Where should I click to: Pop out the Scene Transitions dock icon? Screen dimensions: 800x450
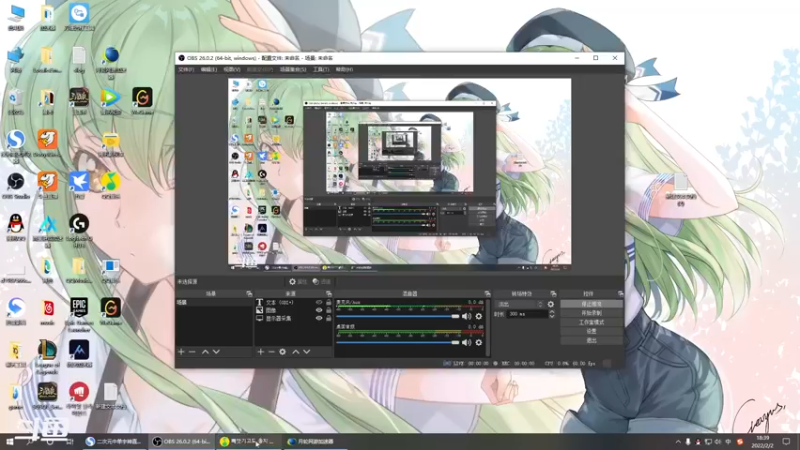[553, 294]
